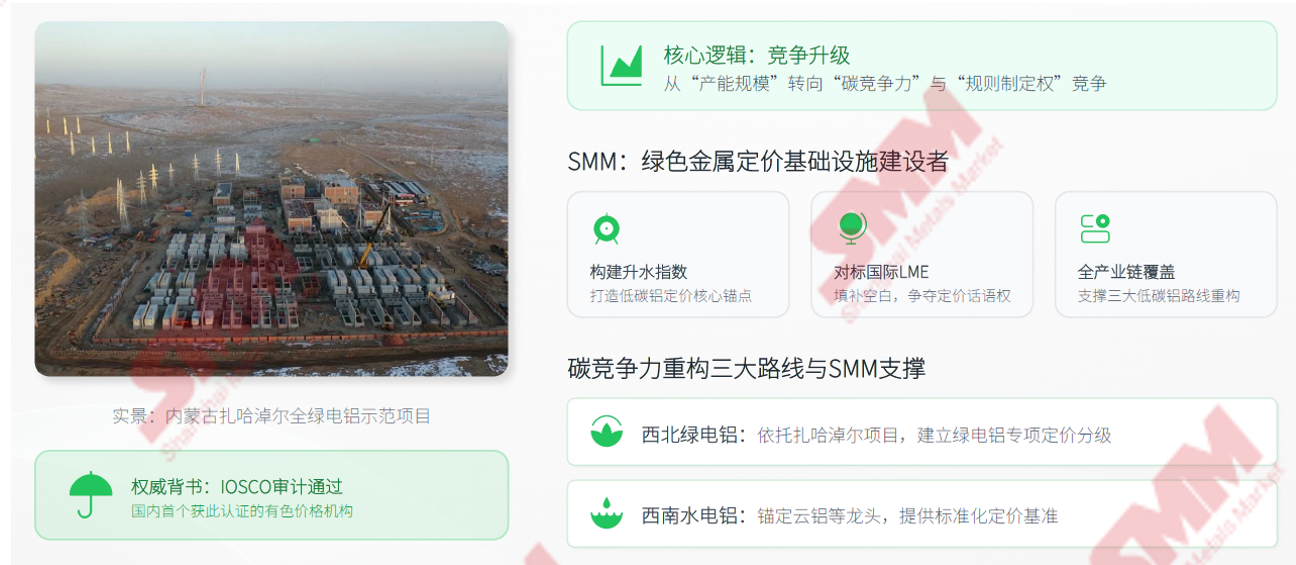Click the globe icon above 对标国际LME
Screen dimensions: 1296x565
coord(851,228)
